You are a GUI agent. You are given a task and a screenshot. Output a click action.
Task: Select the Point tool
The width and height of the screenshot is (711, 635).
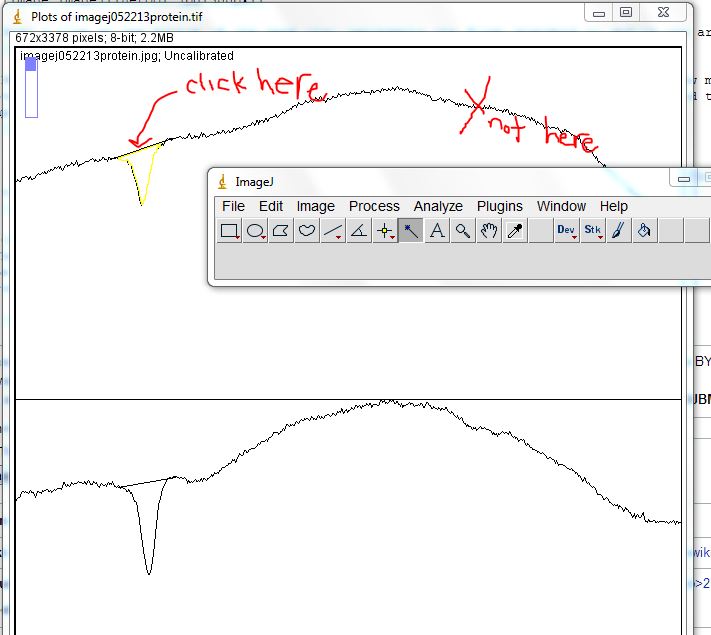[385, 231]
